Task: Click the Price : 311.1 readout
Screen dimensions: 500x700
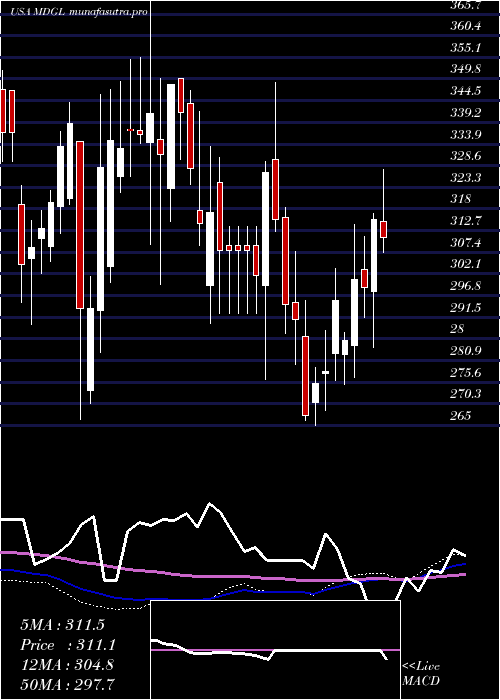Action: click(x=68, y=645)
